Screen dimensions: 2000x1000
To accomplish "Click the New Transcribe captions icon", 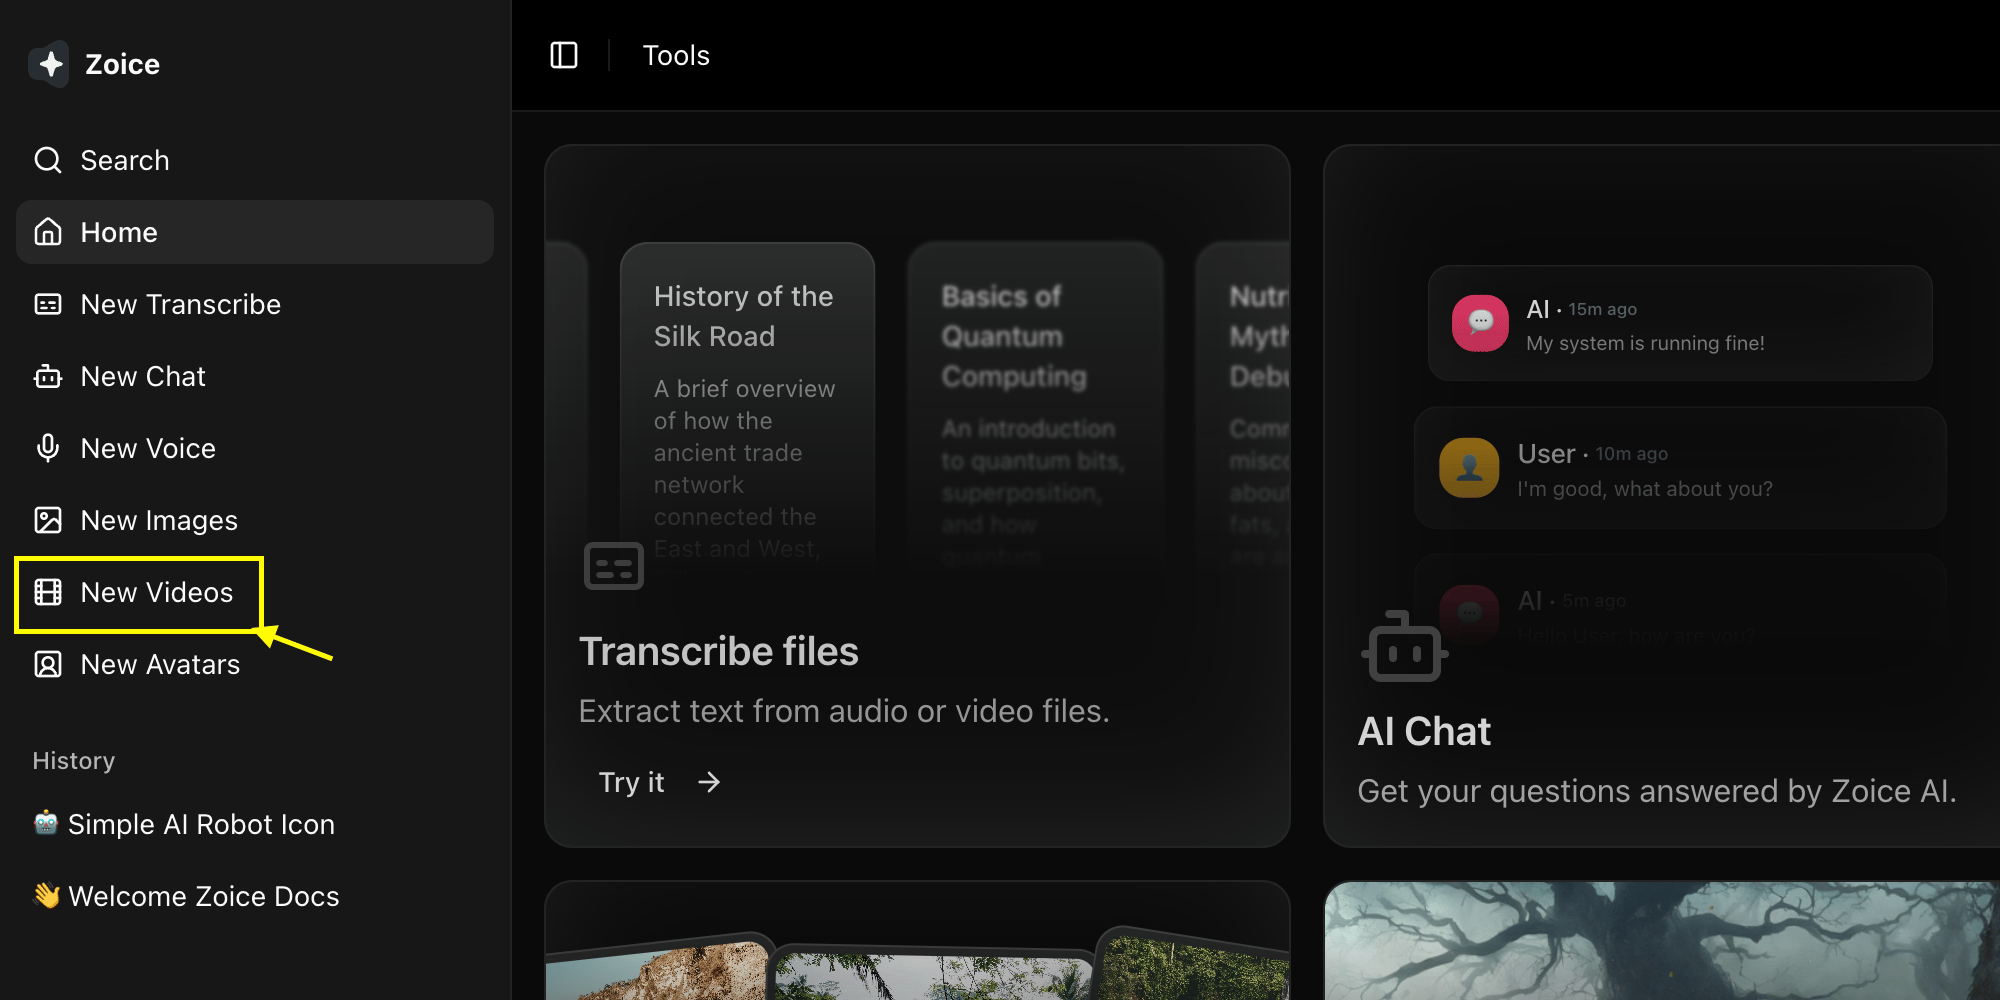I will [x=48, y=304].
